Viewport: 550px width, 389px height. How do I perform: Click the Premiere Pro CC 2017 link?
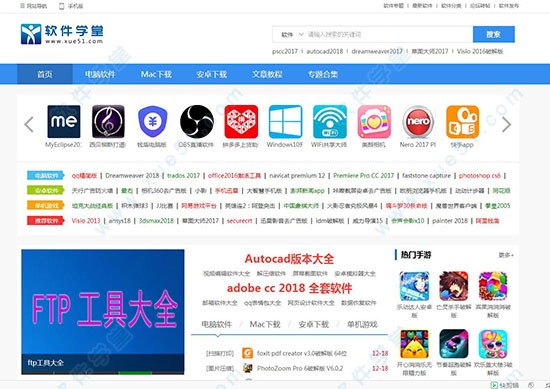pos(364,175)
